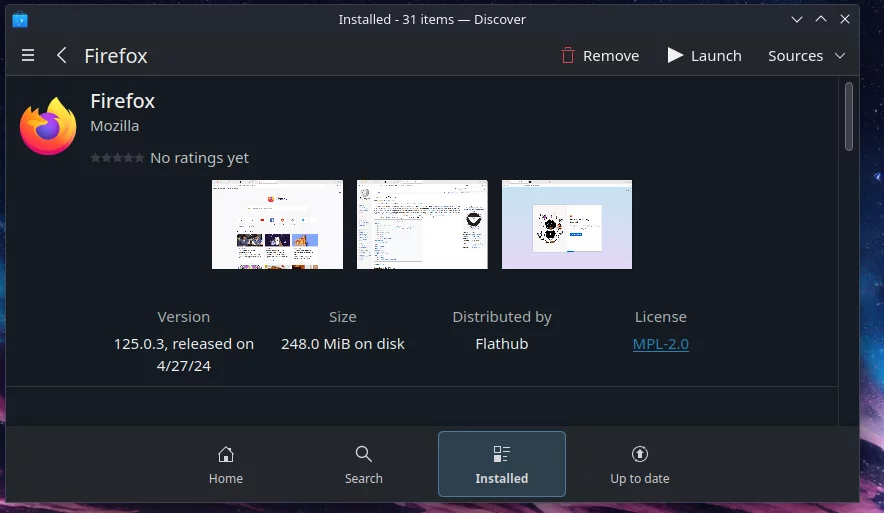Launch Firefox with the play button

point(704,55)
